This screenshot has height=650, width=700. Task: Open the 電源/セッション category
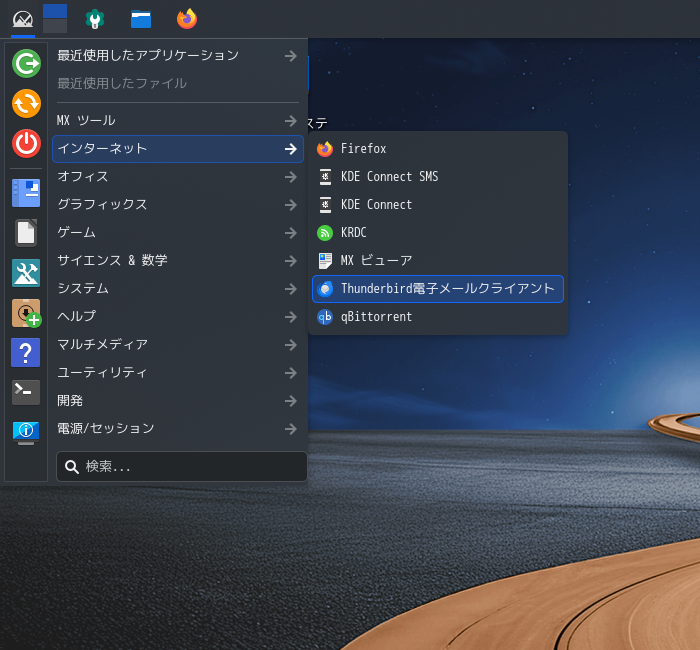(178, 429)
